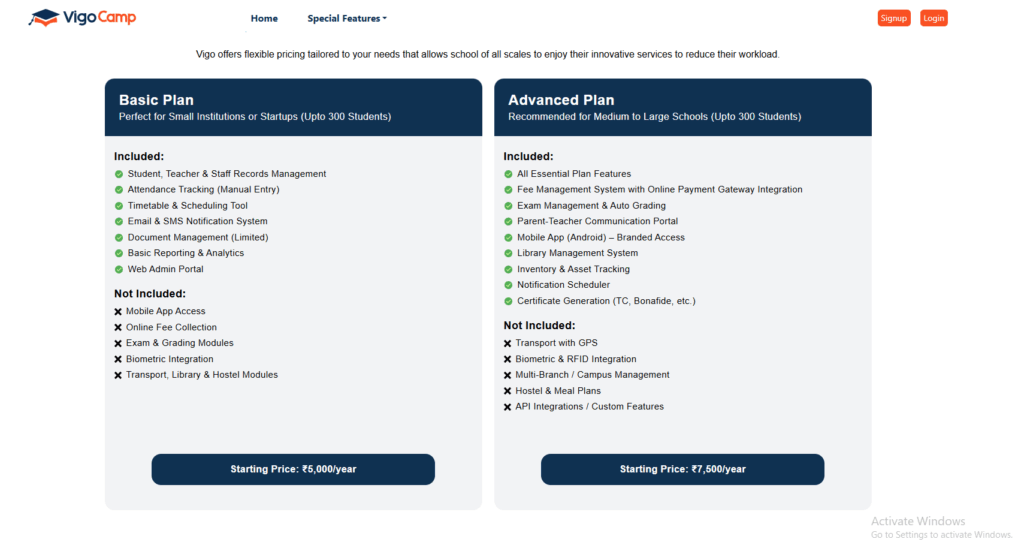1024x548 pixels.
Task: Select Basic Plan starting price ₹5,000/year button
Action: pyautogui.click(x=293, y=470)
